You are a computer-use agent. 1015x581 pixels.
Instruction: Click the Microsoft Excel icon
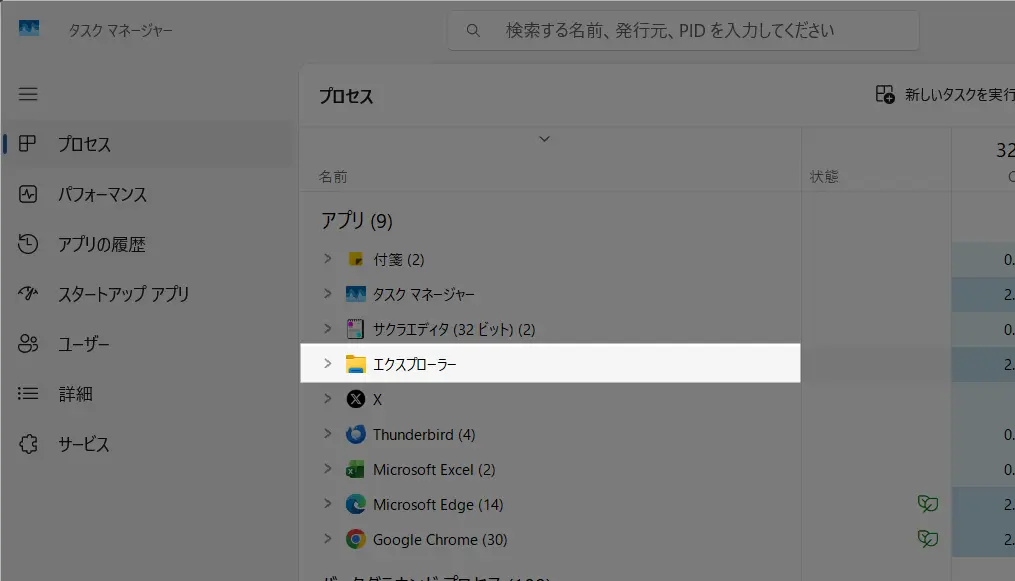[x=355, y=469]
